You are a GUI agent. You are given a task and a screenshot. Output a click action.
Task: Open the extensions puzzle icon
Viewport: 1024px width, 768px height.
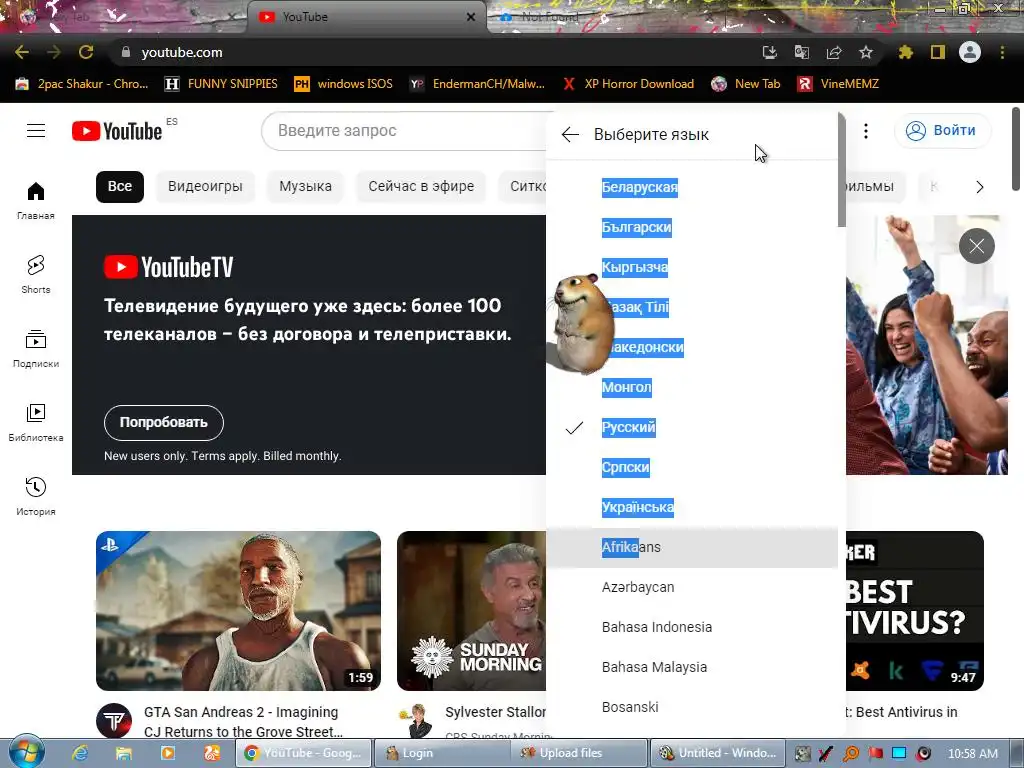click(x=905, y=52)
